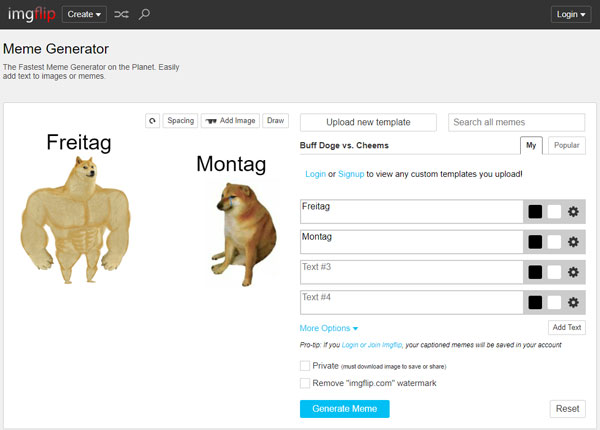Open search with the magnifier icon
The height and width of the screenshot is (430, 600).
[x=145, y=15]
